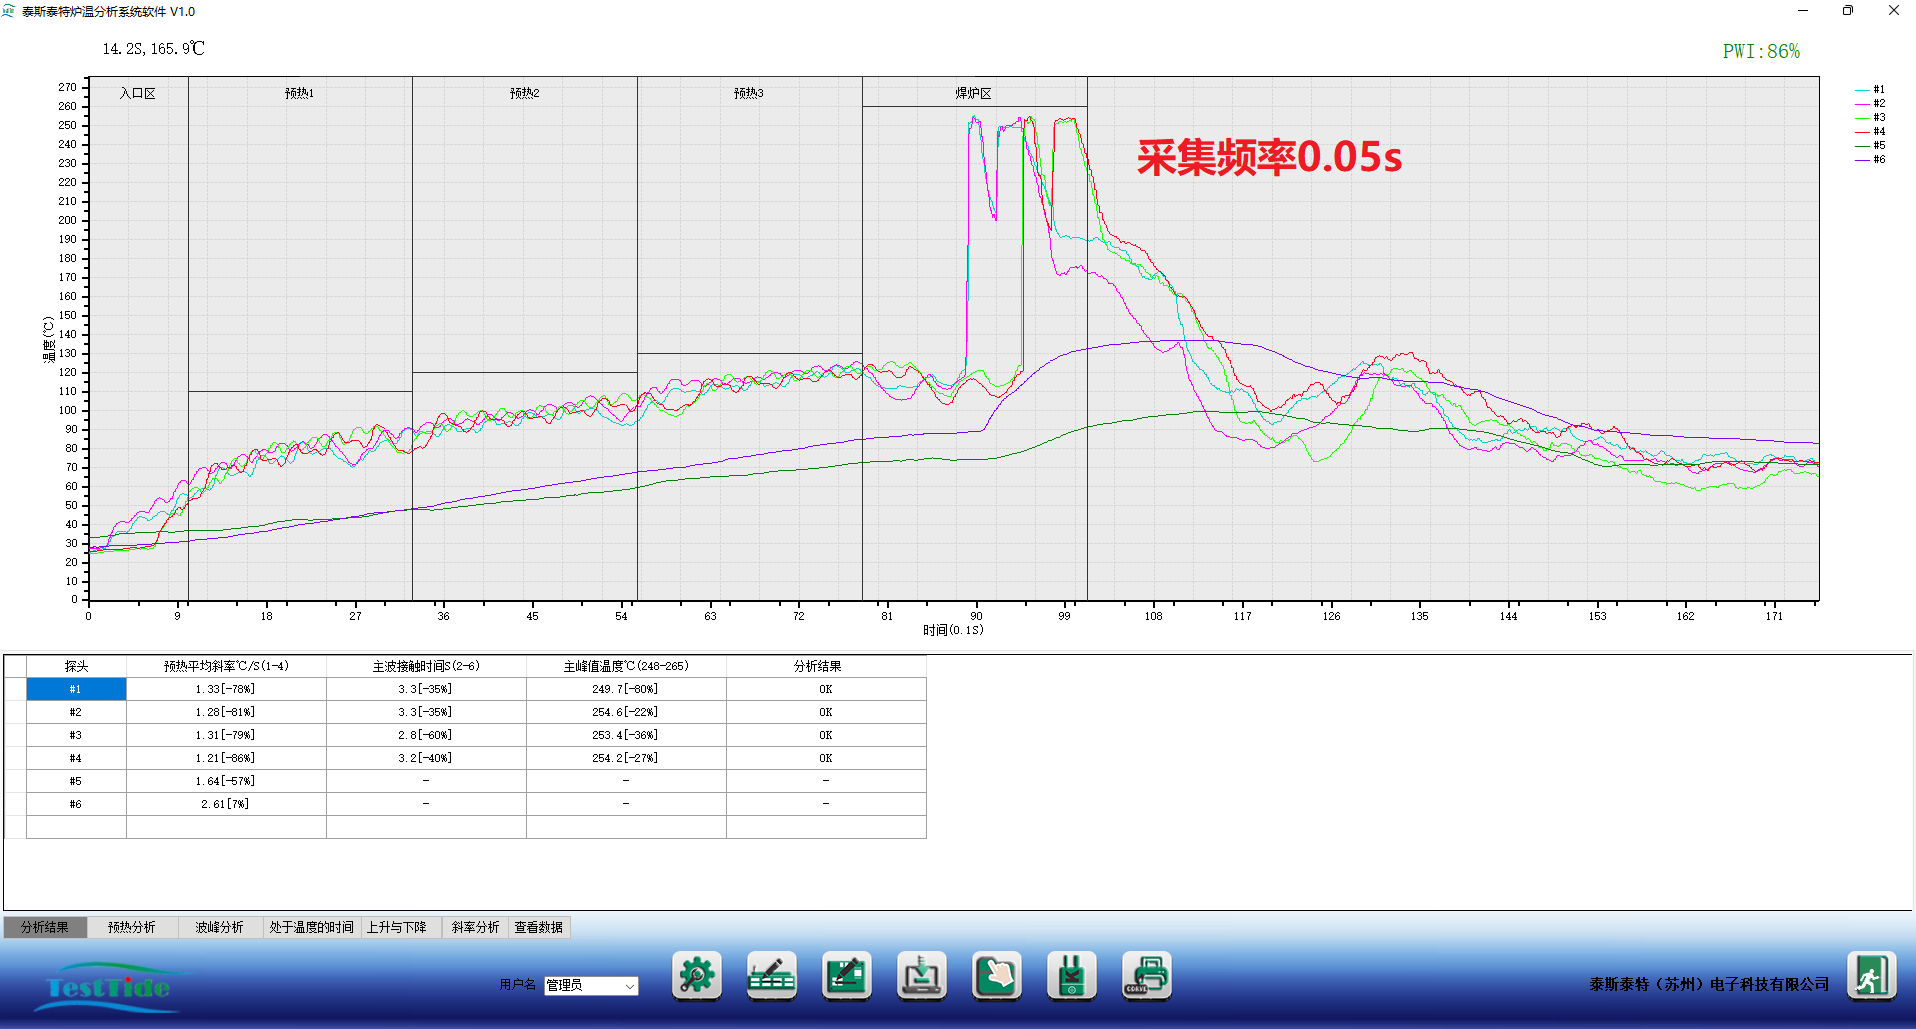This screenshot has height=1029, width=1916.
Task: Open the 斜率分析 tab
Action: [x=475, y=927]
